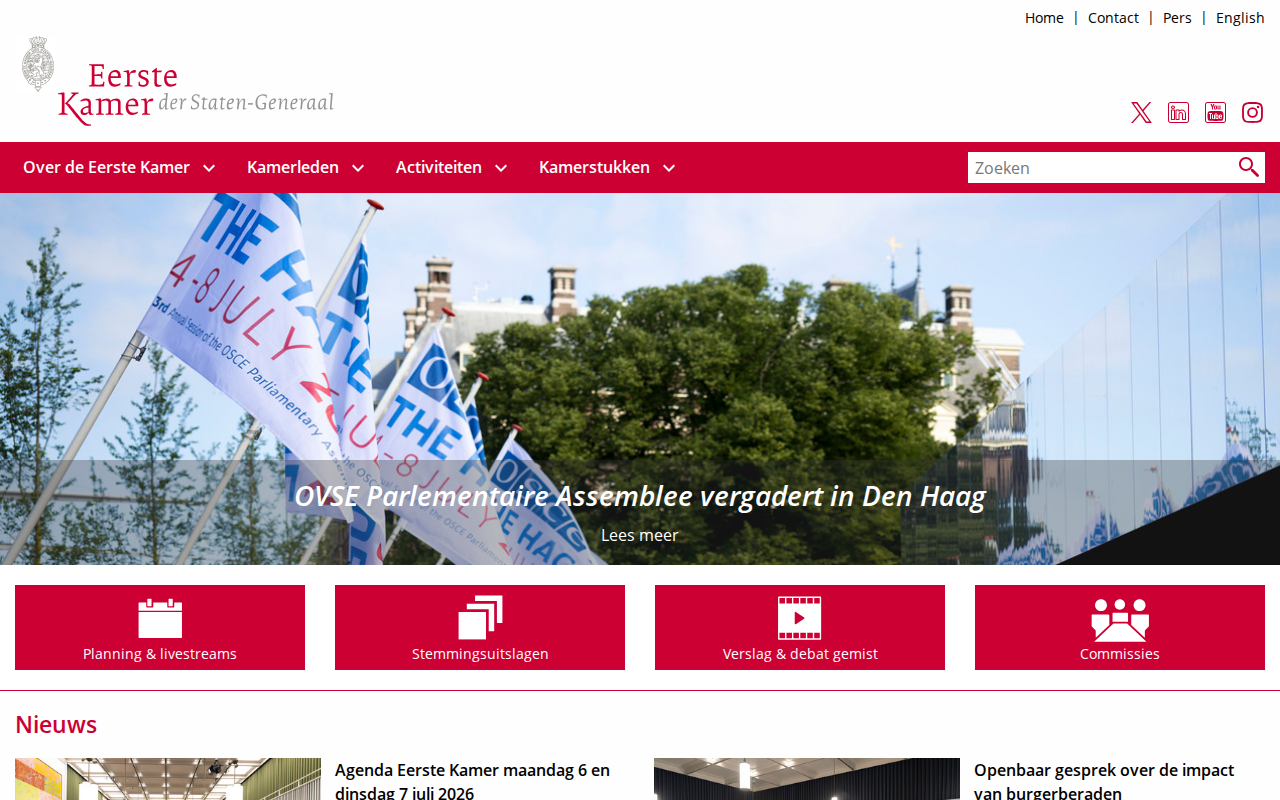1280x800 pixels.
Task: Click the Nieuws section heading
Action: [56, 724]
